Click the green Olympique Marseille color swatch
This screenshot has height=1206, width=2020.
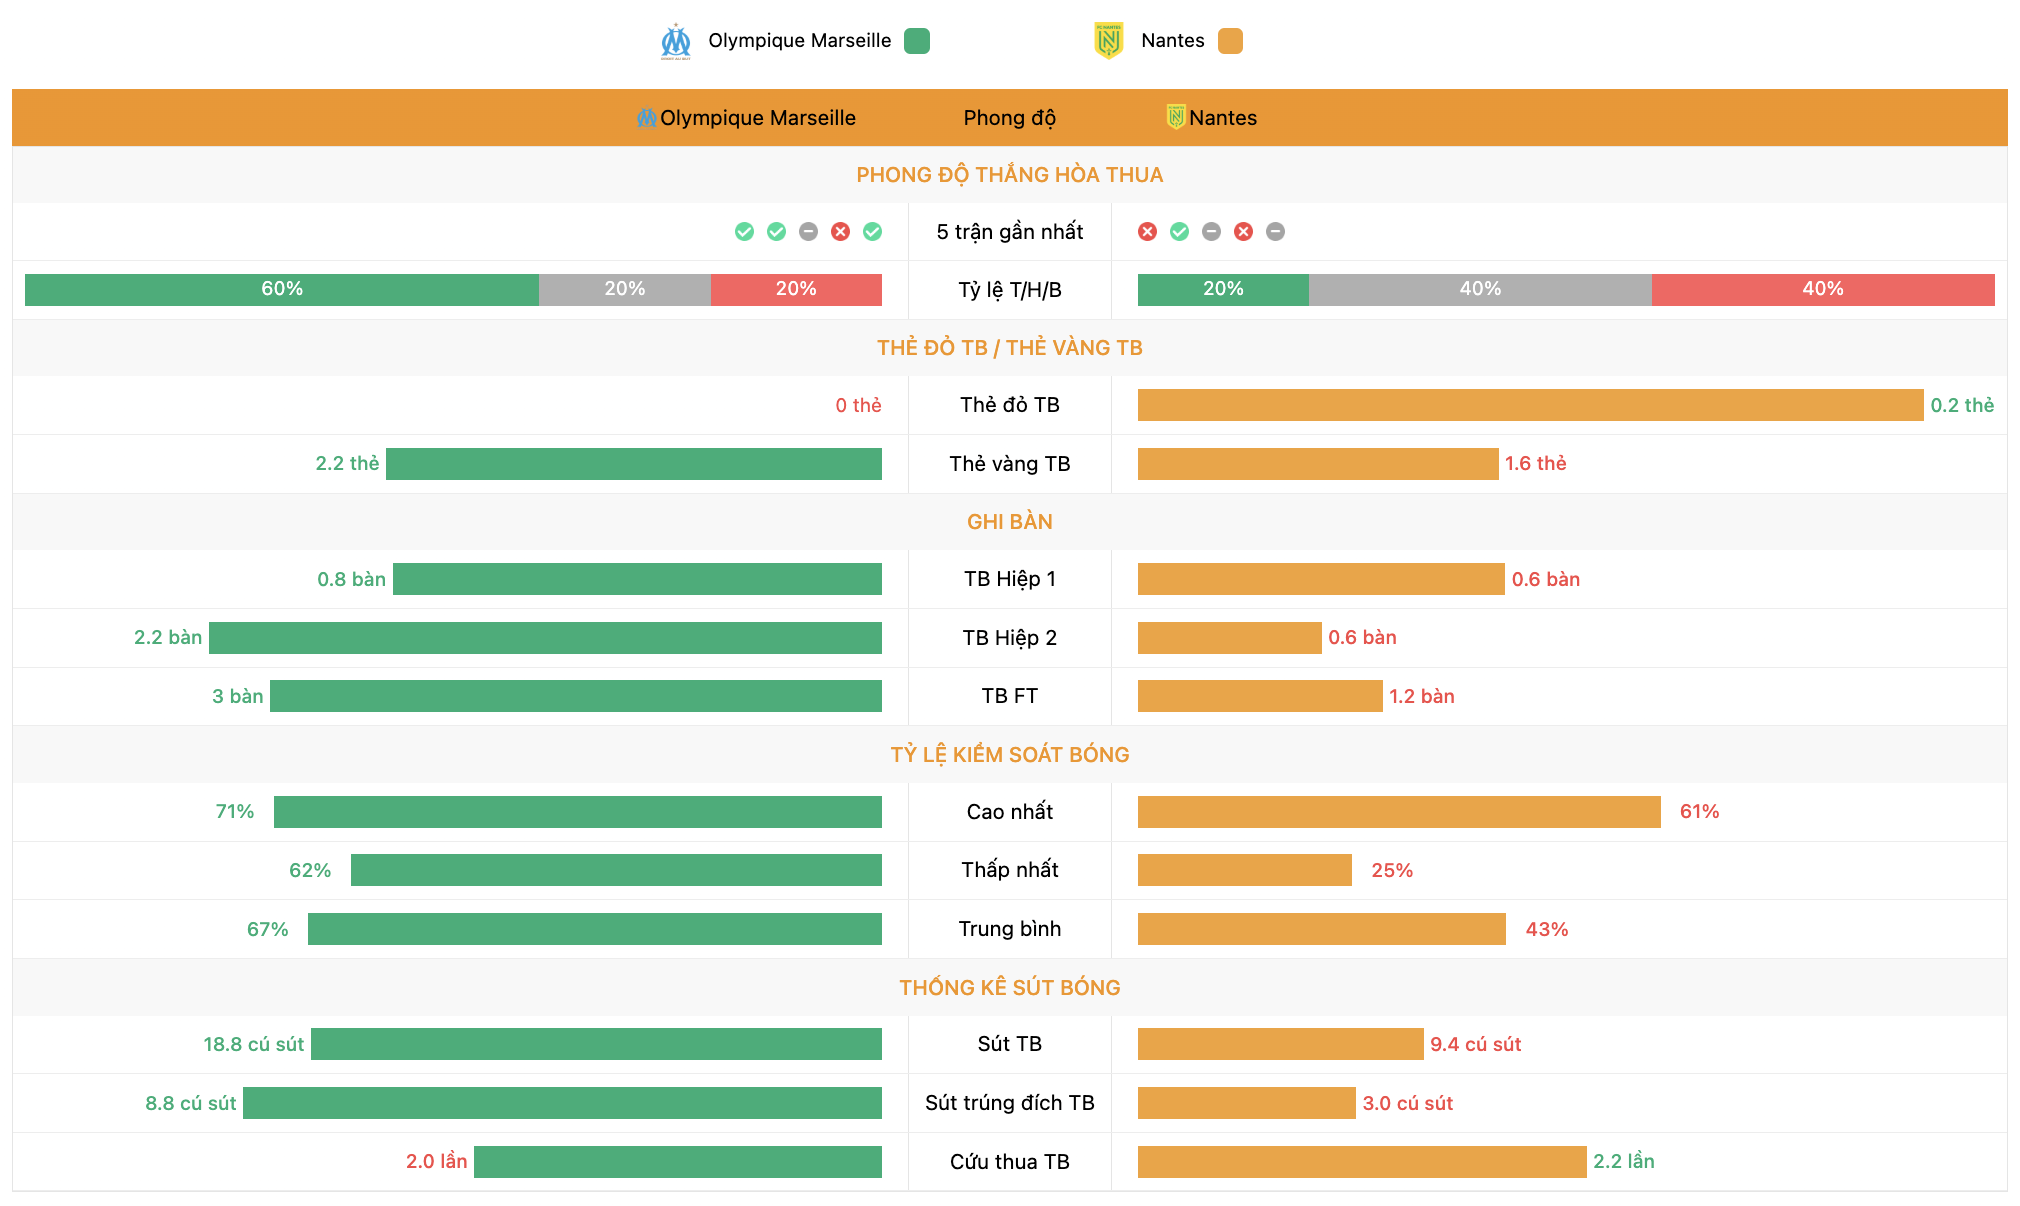click(x=917, y=41)
